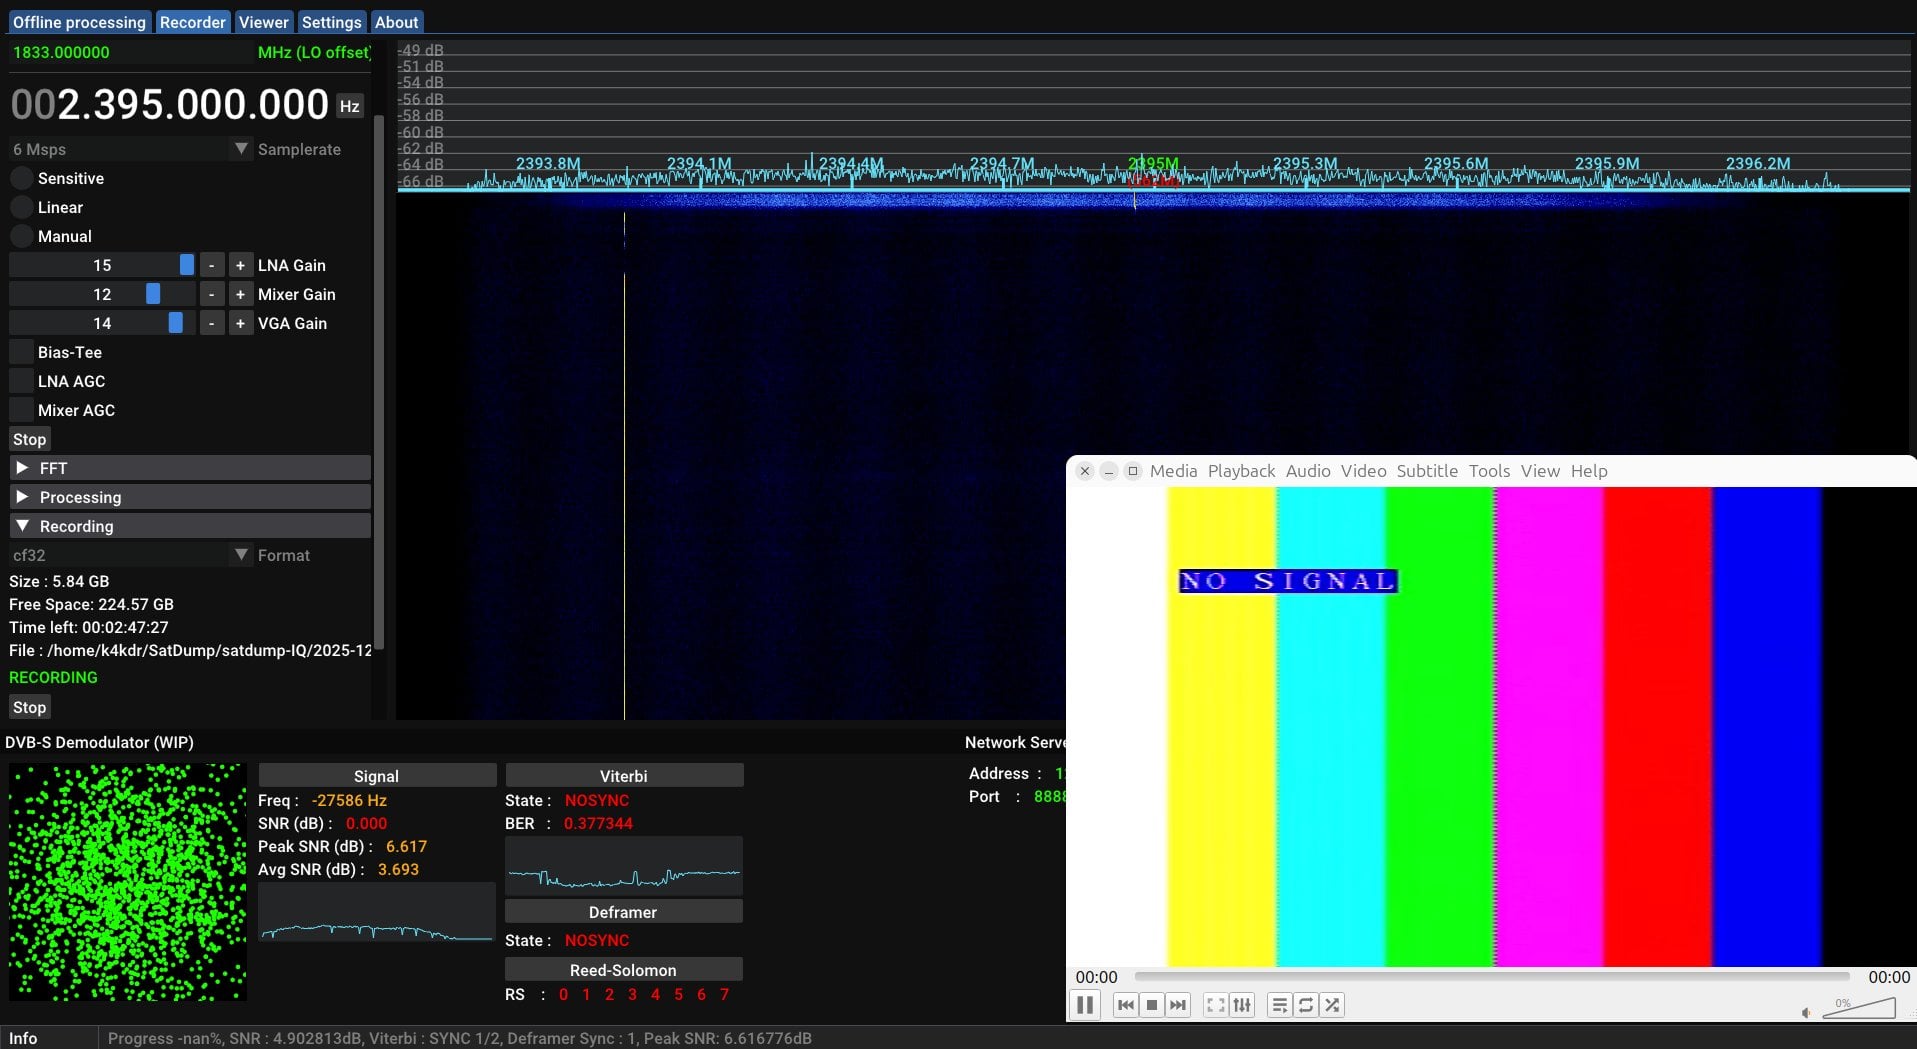Toggle VLC fullscreen mode icon
This screenshot has width=1917, height=1049.
coord(1216,1005)
